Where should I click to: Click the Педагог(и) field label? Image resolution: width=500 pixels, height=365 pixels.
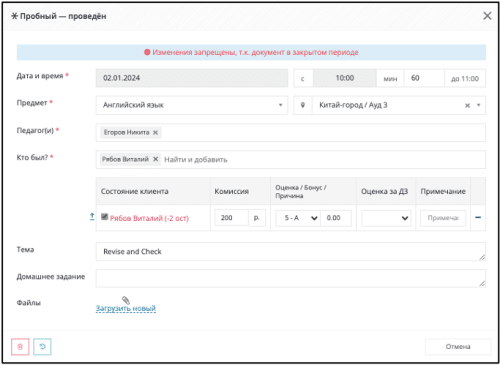click(x=35, y=130)
